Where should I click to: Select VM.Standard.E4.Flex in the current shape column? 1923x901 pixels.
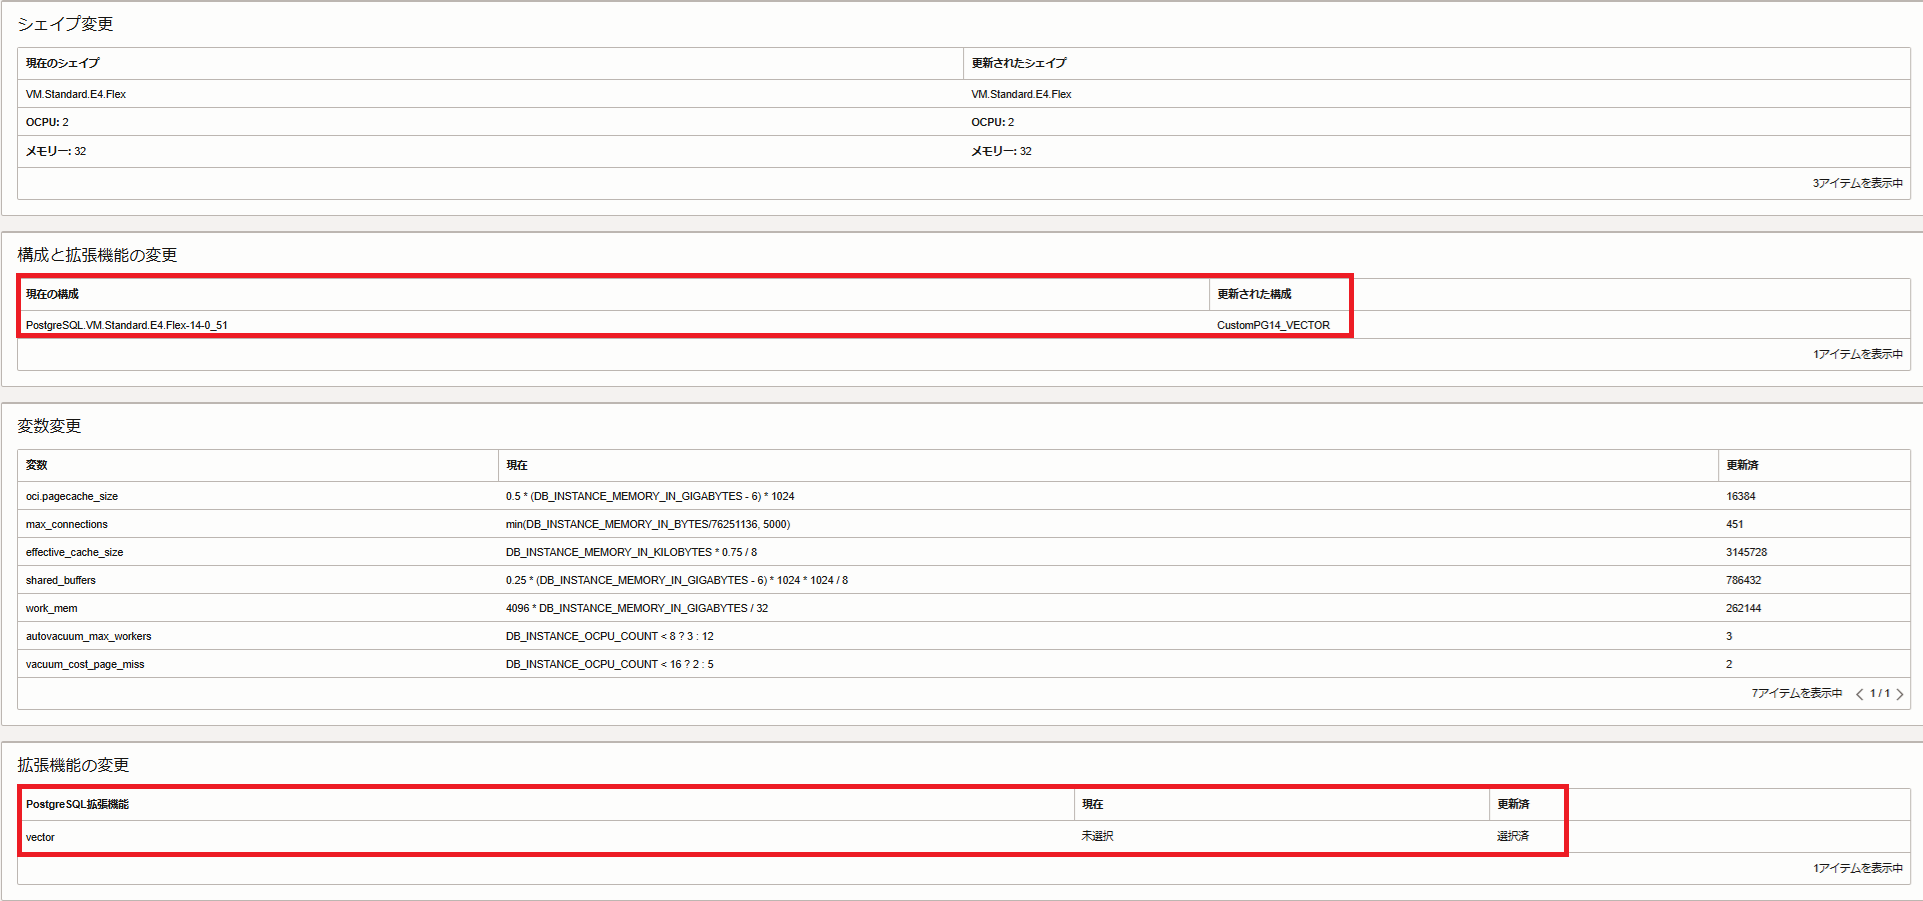click(76, 94)
